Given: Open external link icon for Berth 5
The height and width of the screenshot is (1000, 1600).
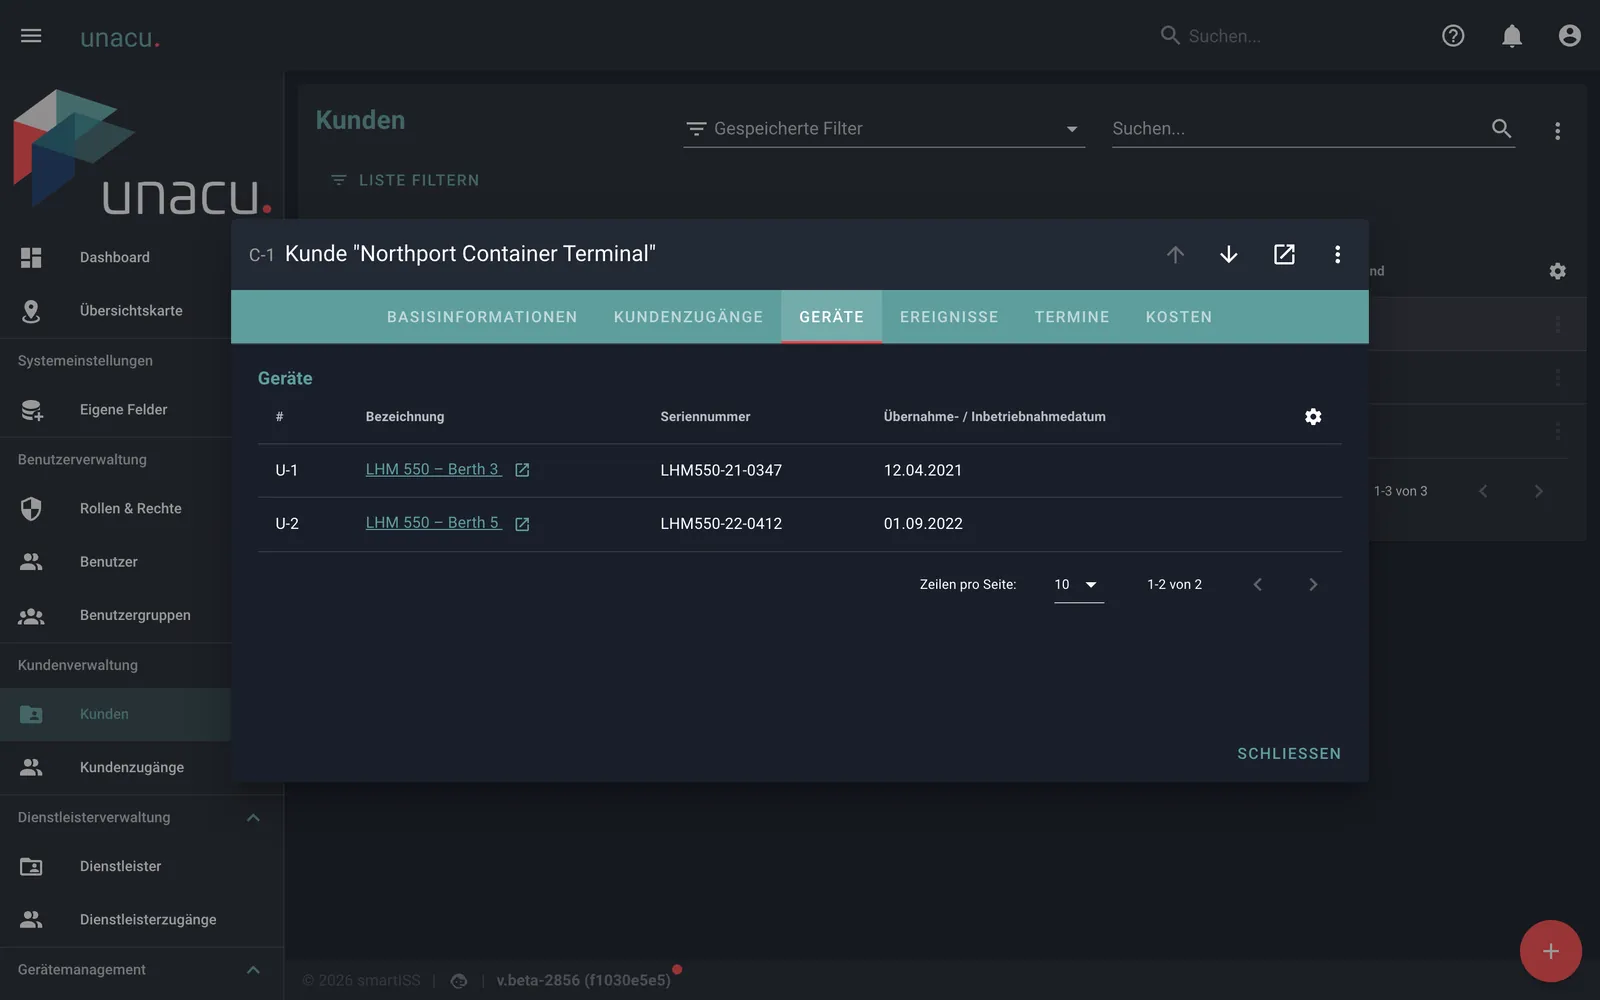Looking at the screenshot, I should click(522, 524).
